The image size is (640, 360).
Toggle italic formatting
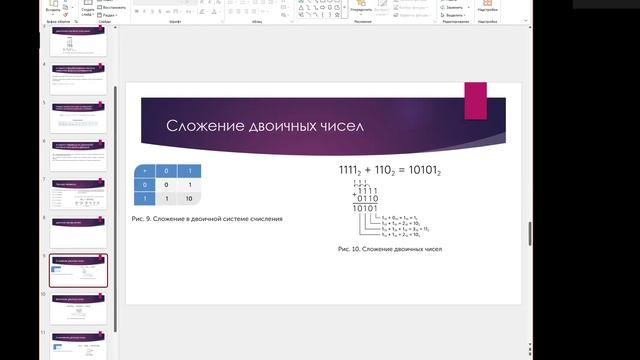(144, 12)
